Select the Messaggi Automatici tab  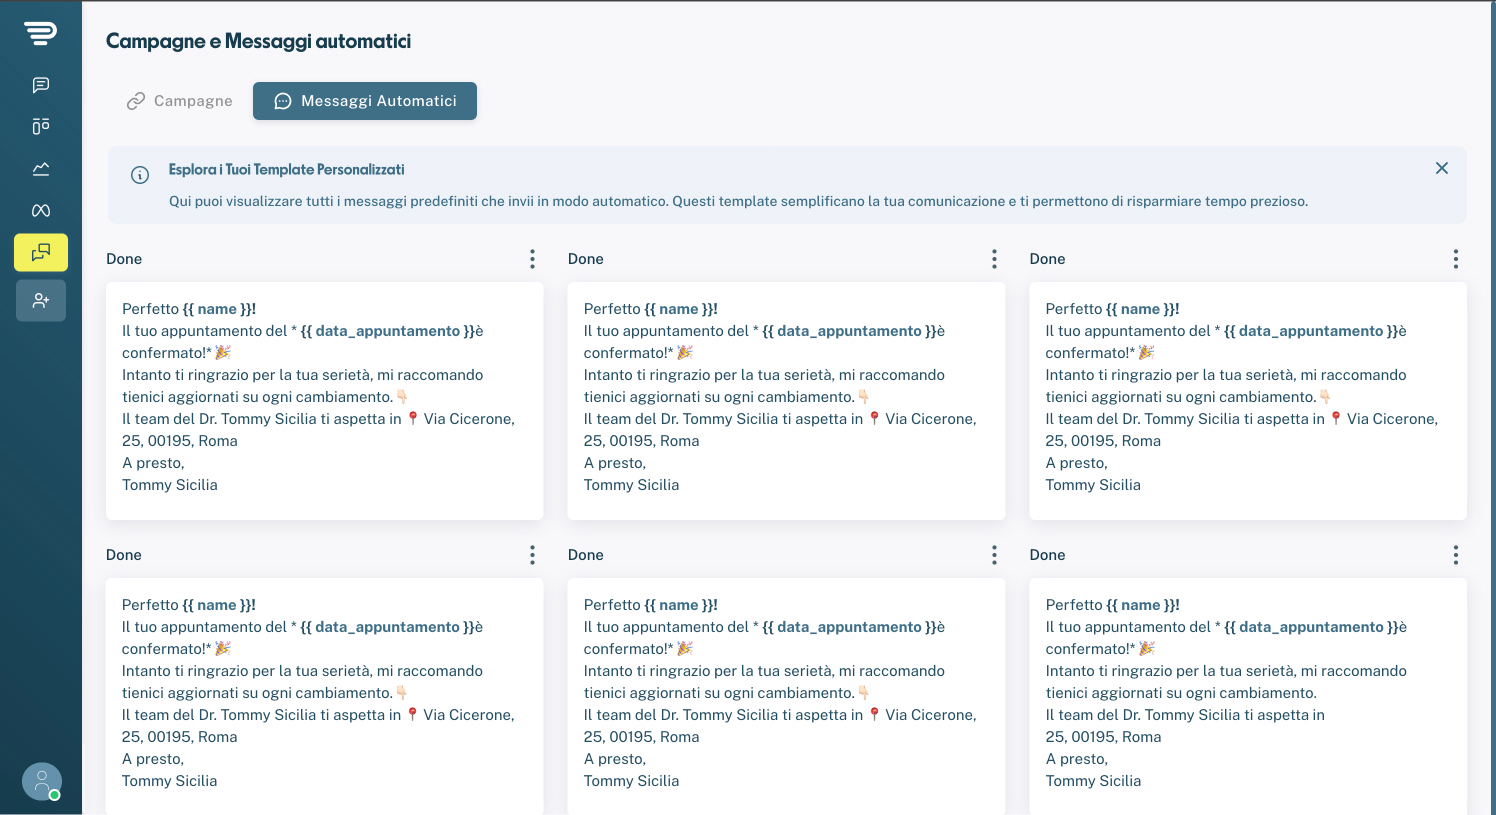tap(365, 101)
